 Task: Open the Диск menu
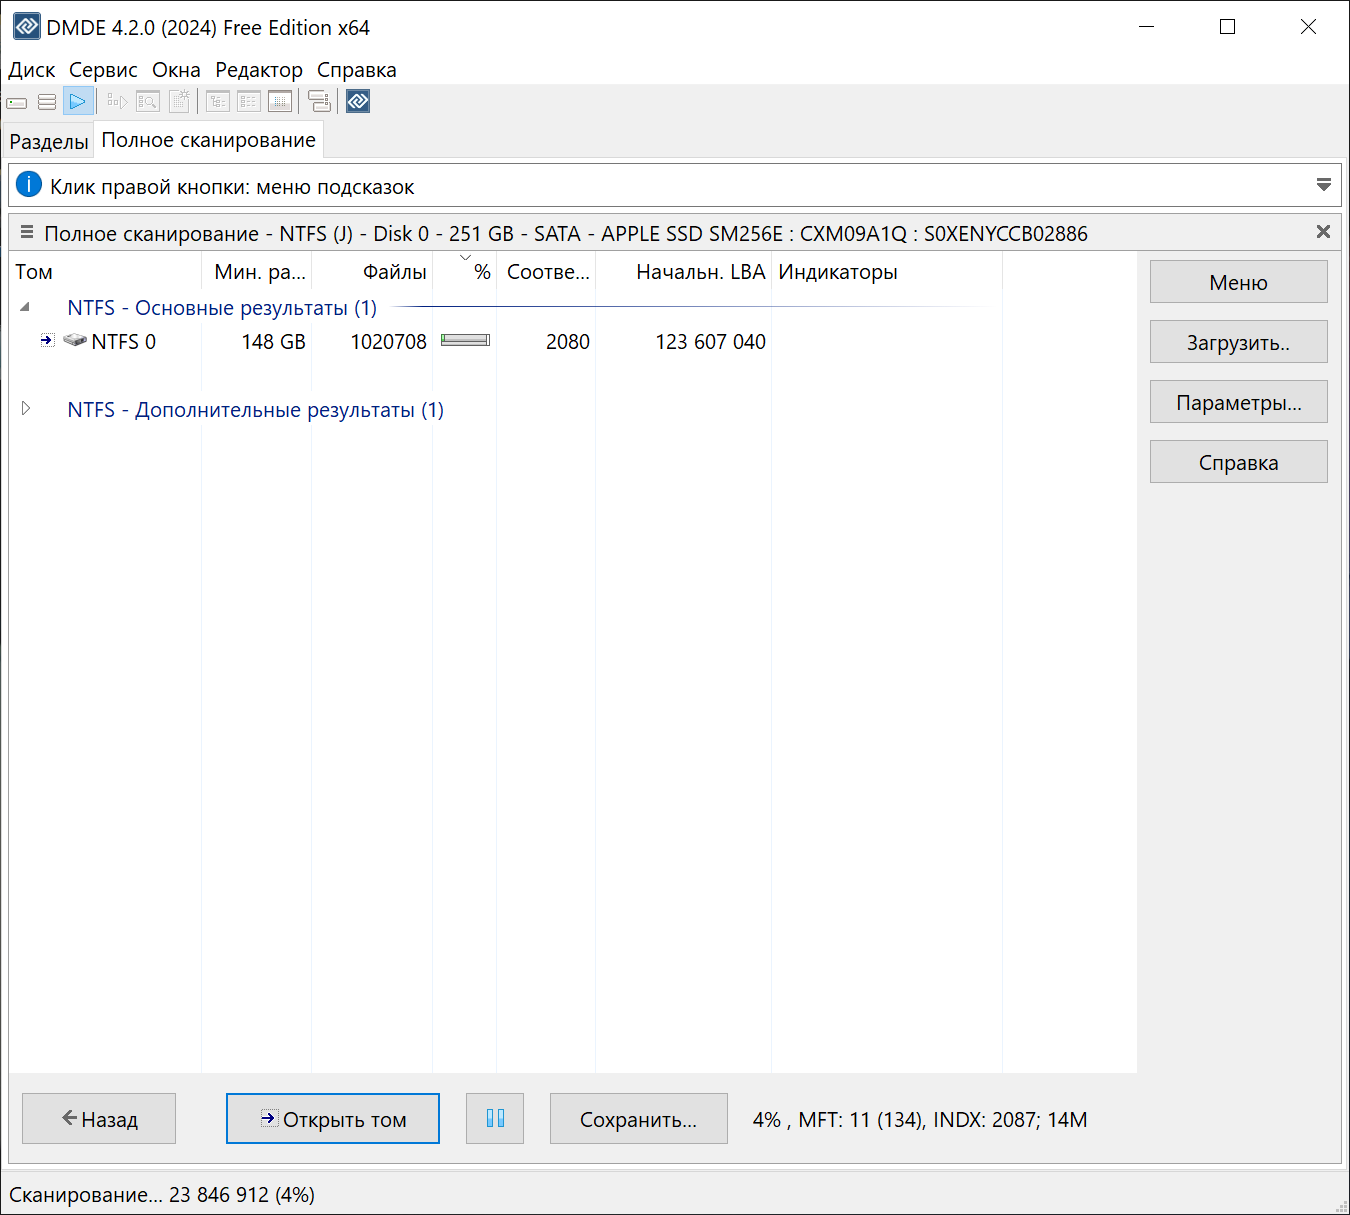pyautogui.click(x=32, y=70)
